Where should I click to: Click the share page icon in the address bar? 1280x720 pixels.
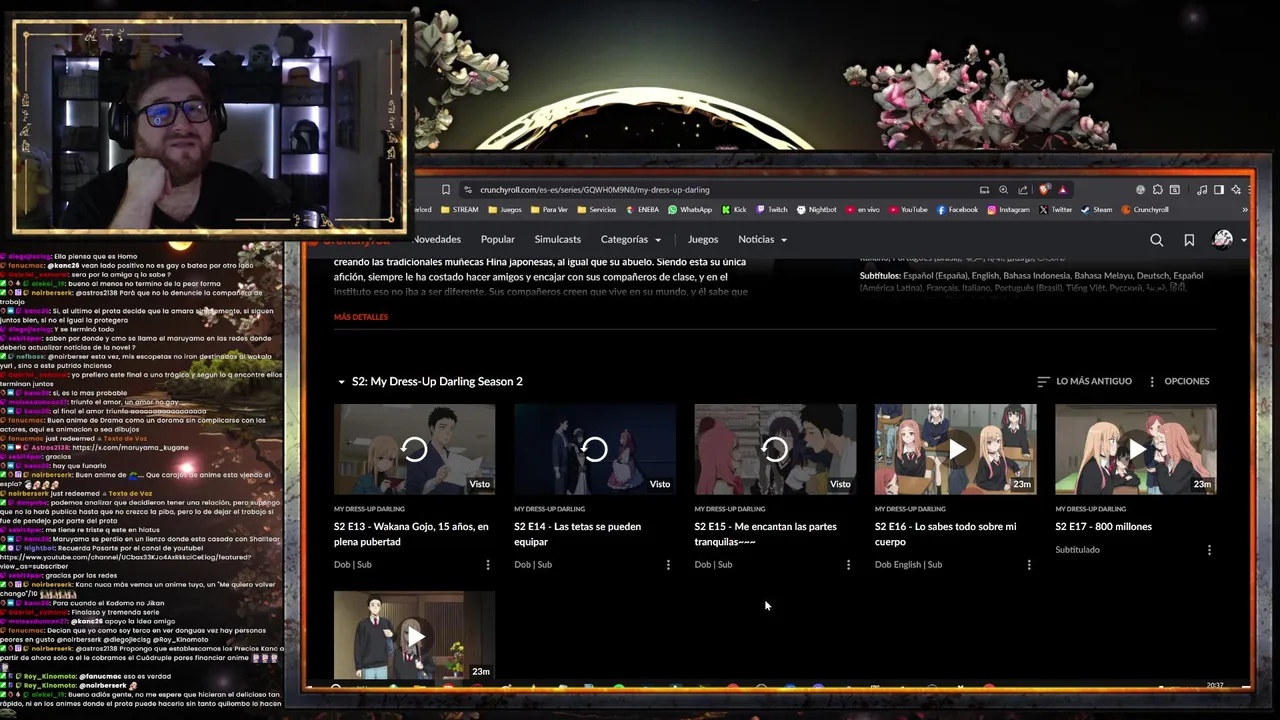tap(1023, 190)
